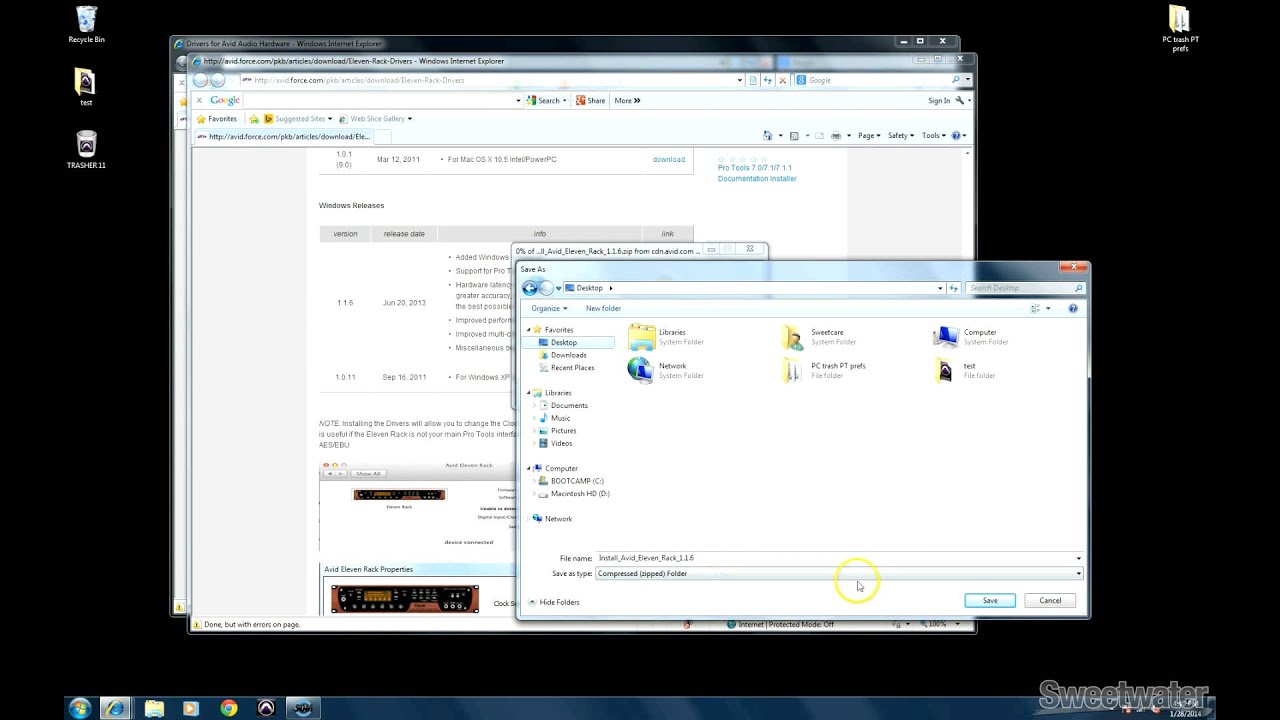Viewport: 1280px width, 720px height.
Task: Click Share on Google toolbar
Action: pos(591,100)
